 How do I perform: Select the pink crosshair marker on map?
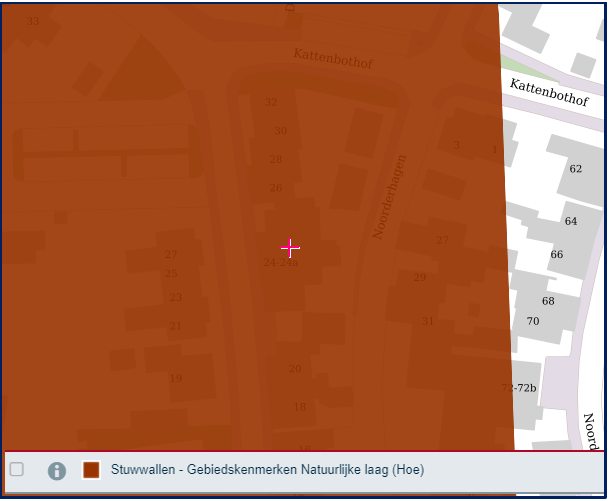pyautogui.click(x=290, y=248)
